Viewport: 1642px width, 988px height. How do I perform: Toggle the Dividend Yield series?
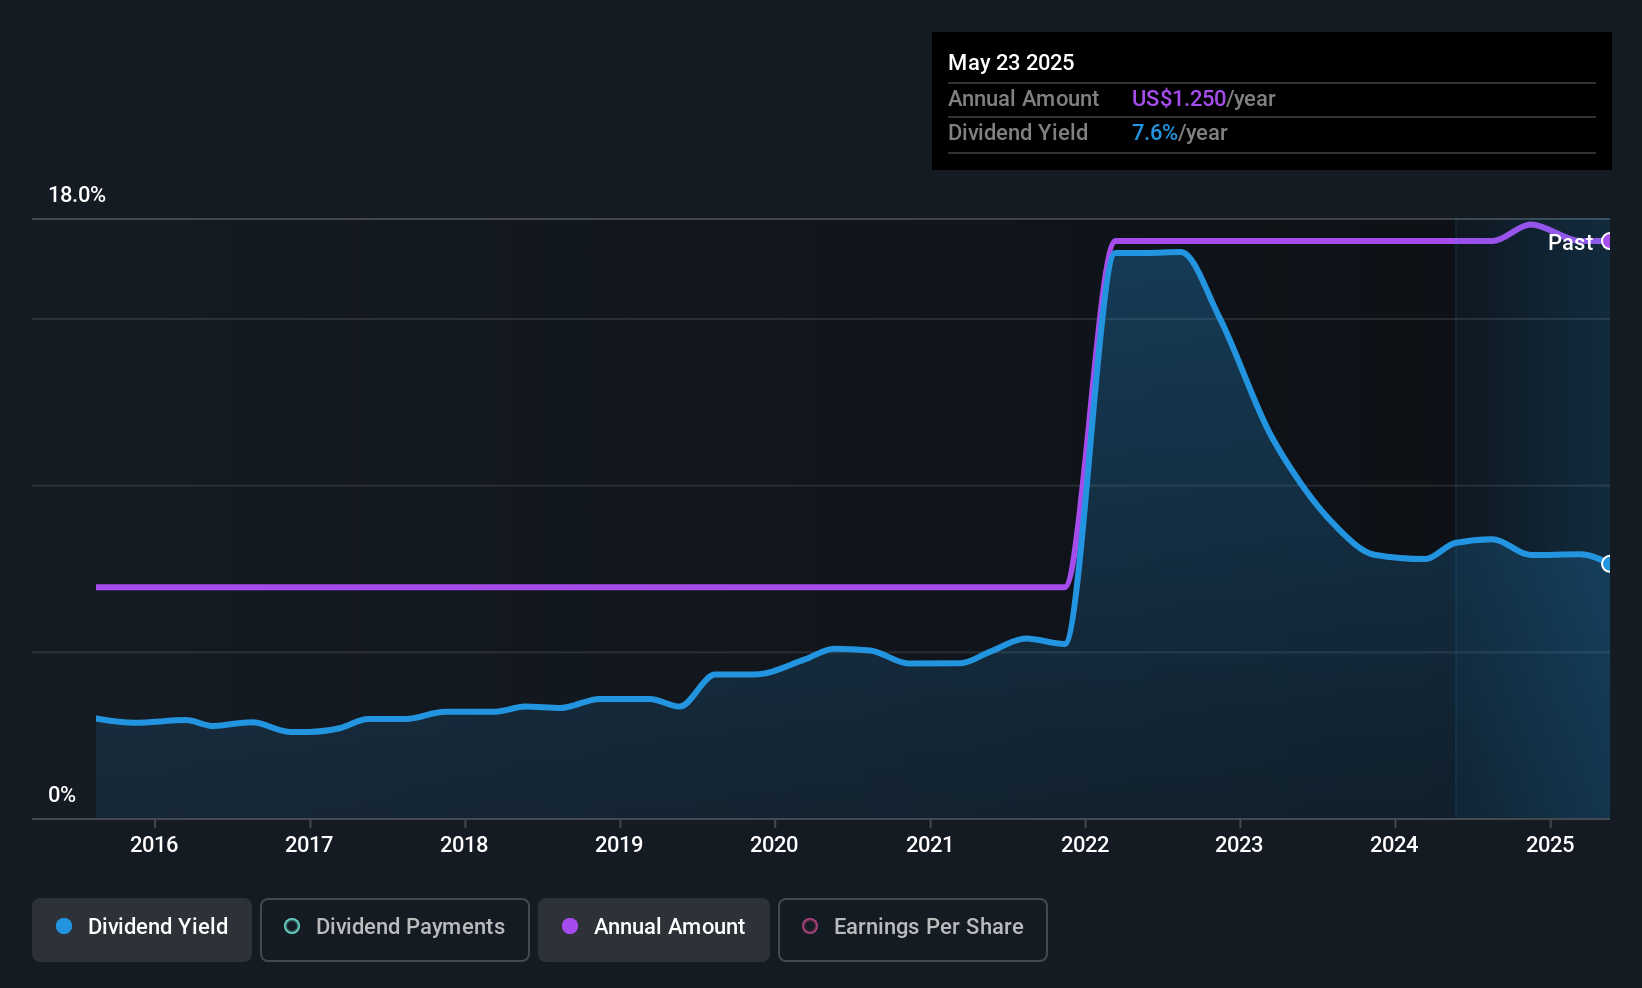[142, 930]
